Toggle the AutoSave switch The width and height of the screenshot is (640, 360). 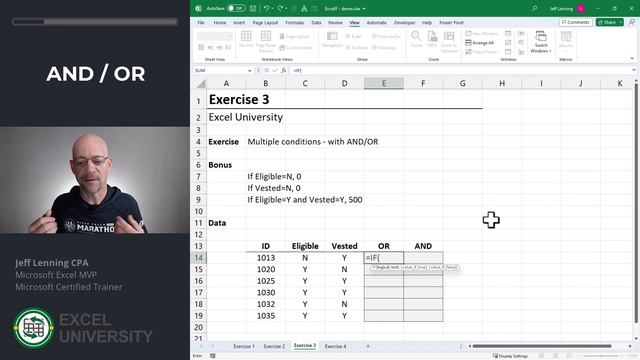tap(236, 8)
